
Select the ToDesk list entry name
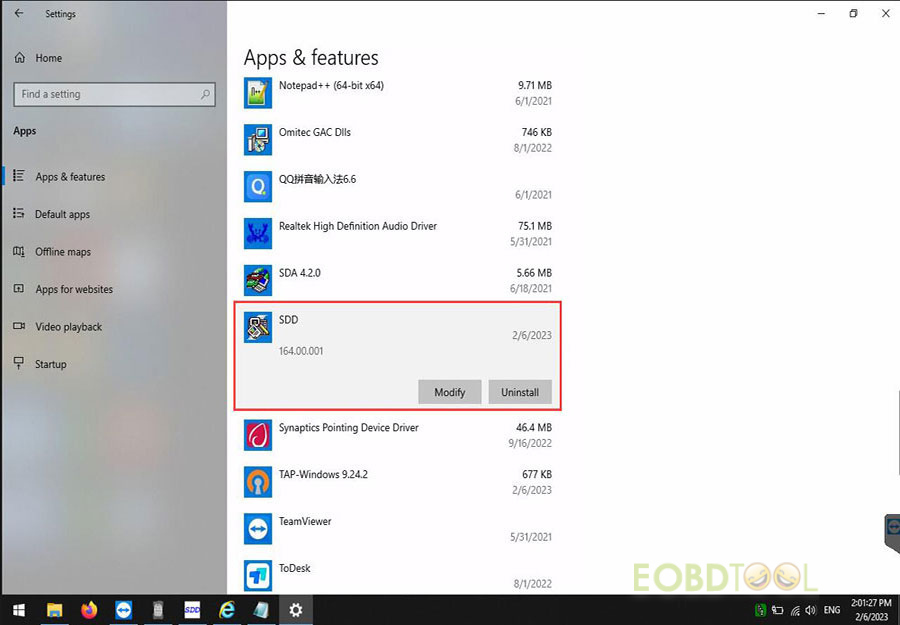coord(294,568)
